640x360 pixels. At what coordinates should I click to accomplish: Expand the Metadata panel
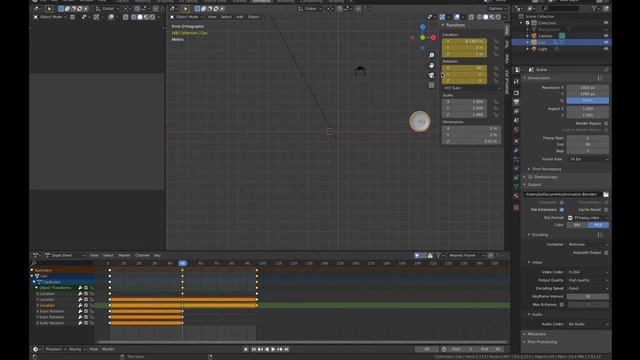[536, 334]
